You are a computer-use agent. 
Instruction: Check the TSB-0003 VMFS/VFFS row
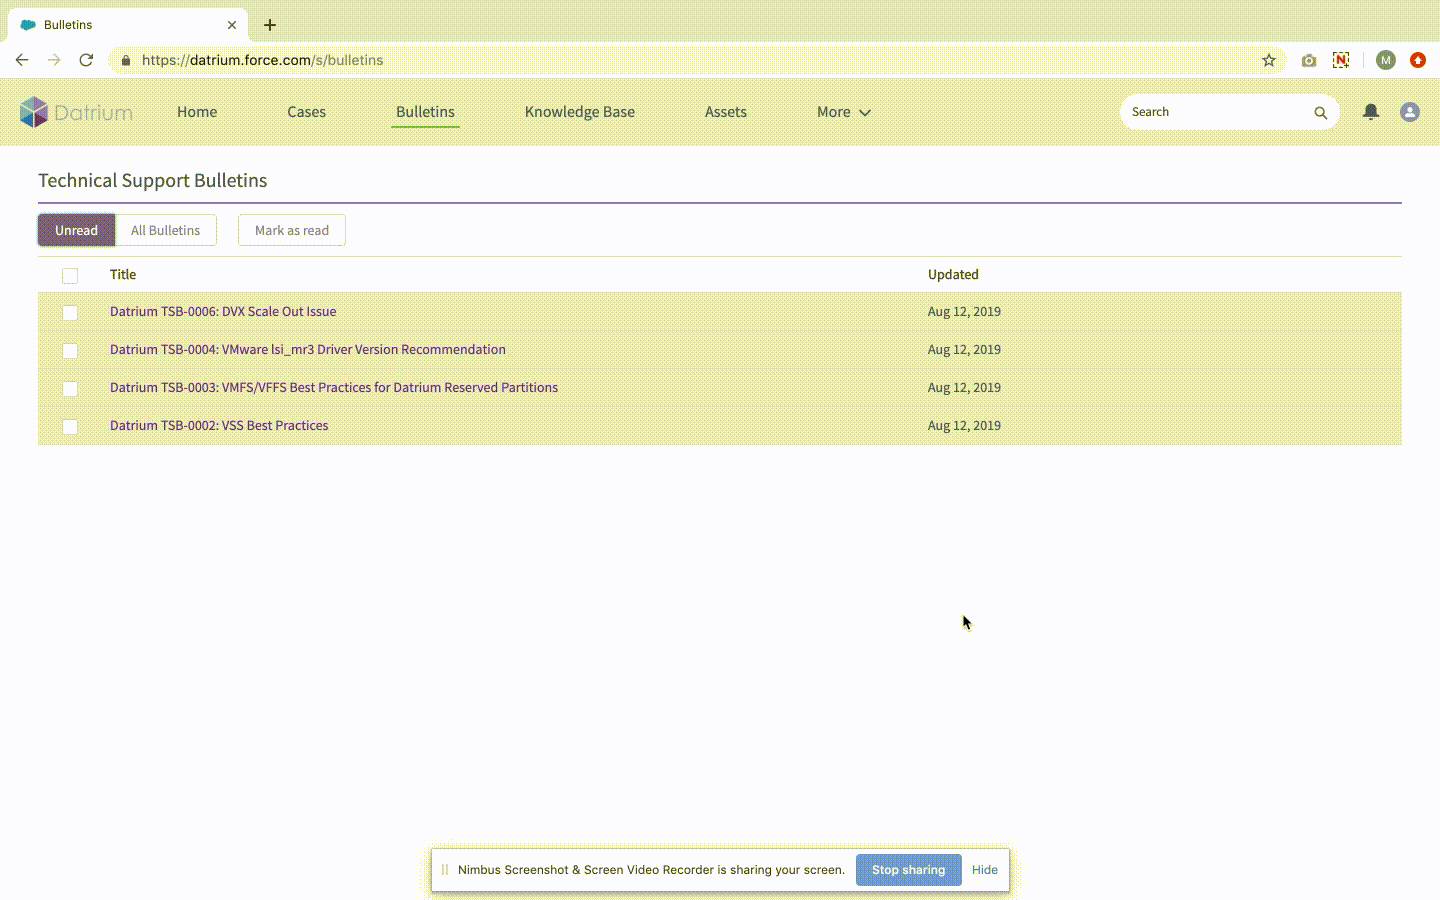(x=70, y=388)
